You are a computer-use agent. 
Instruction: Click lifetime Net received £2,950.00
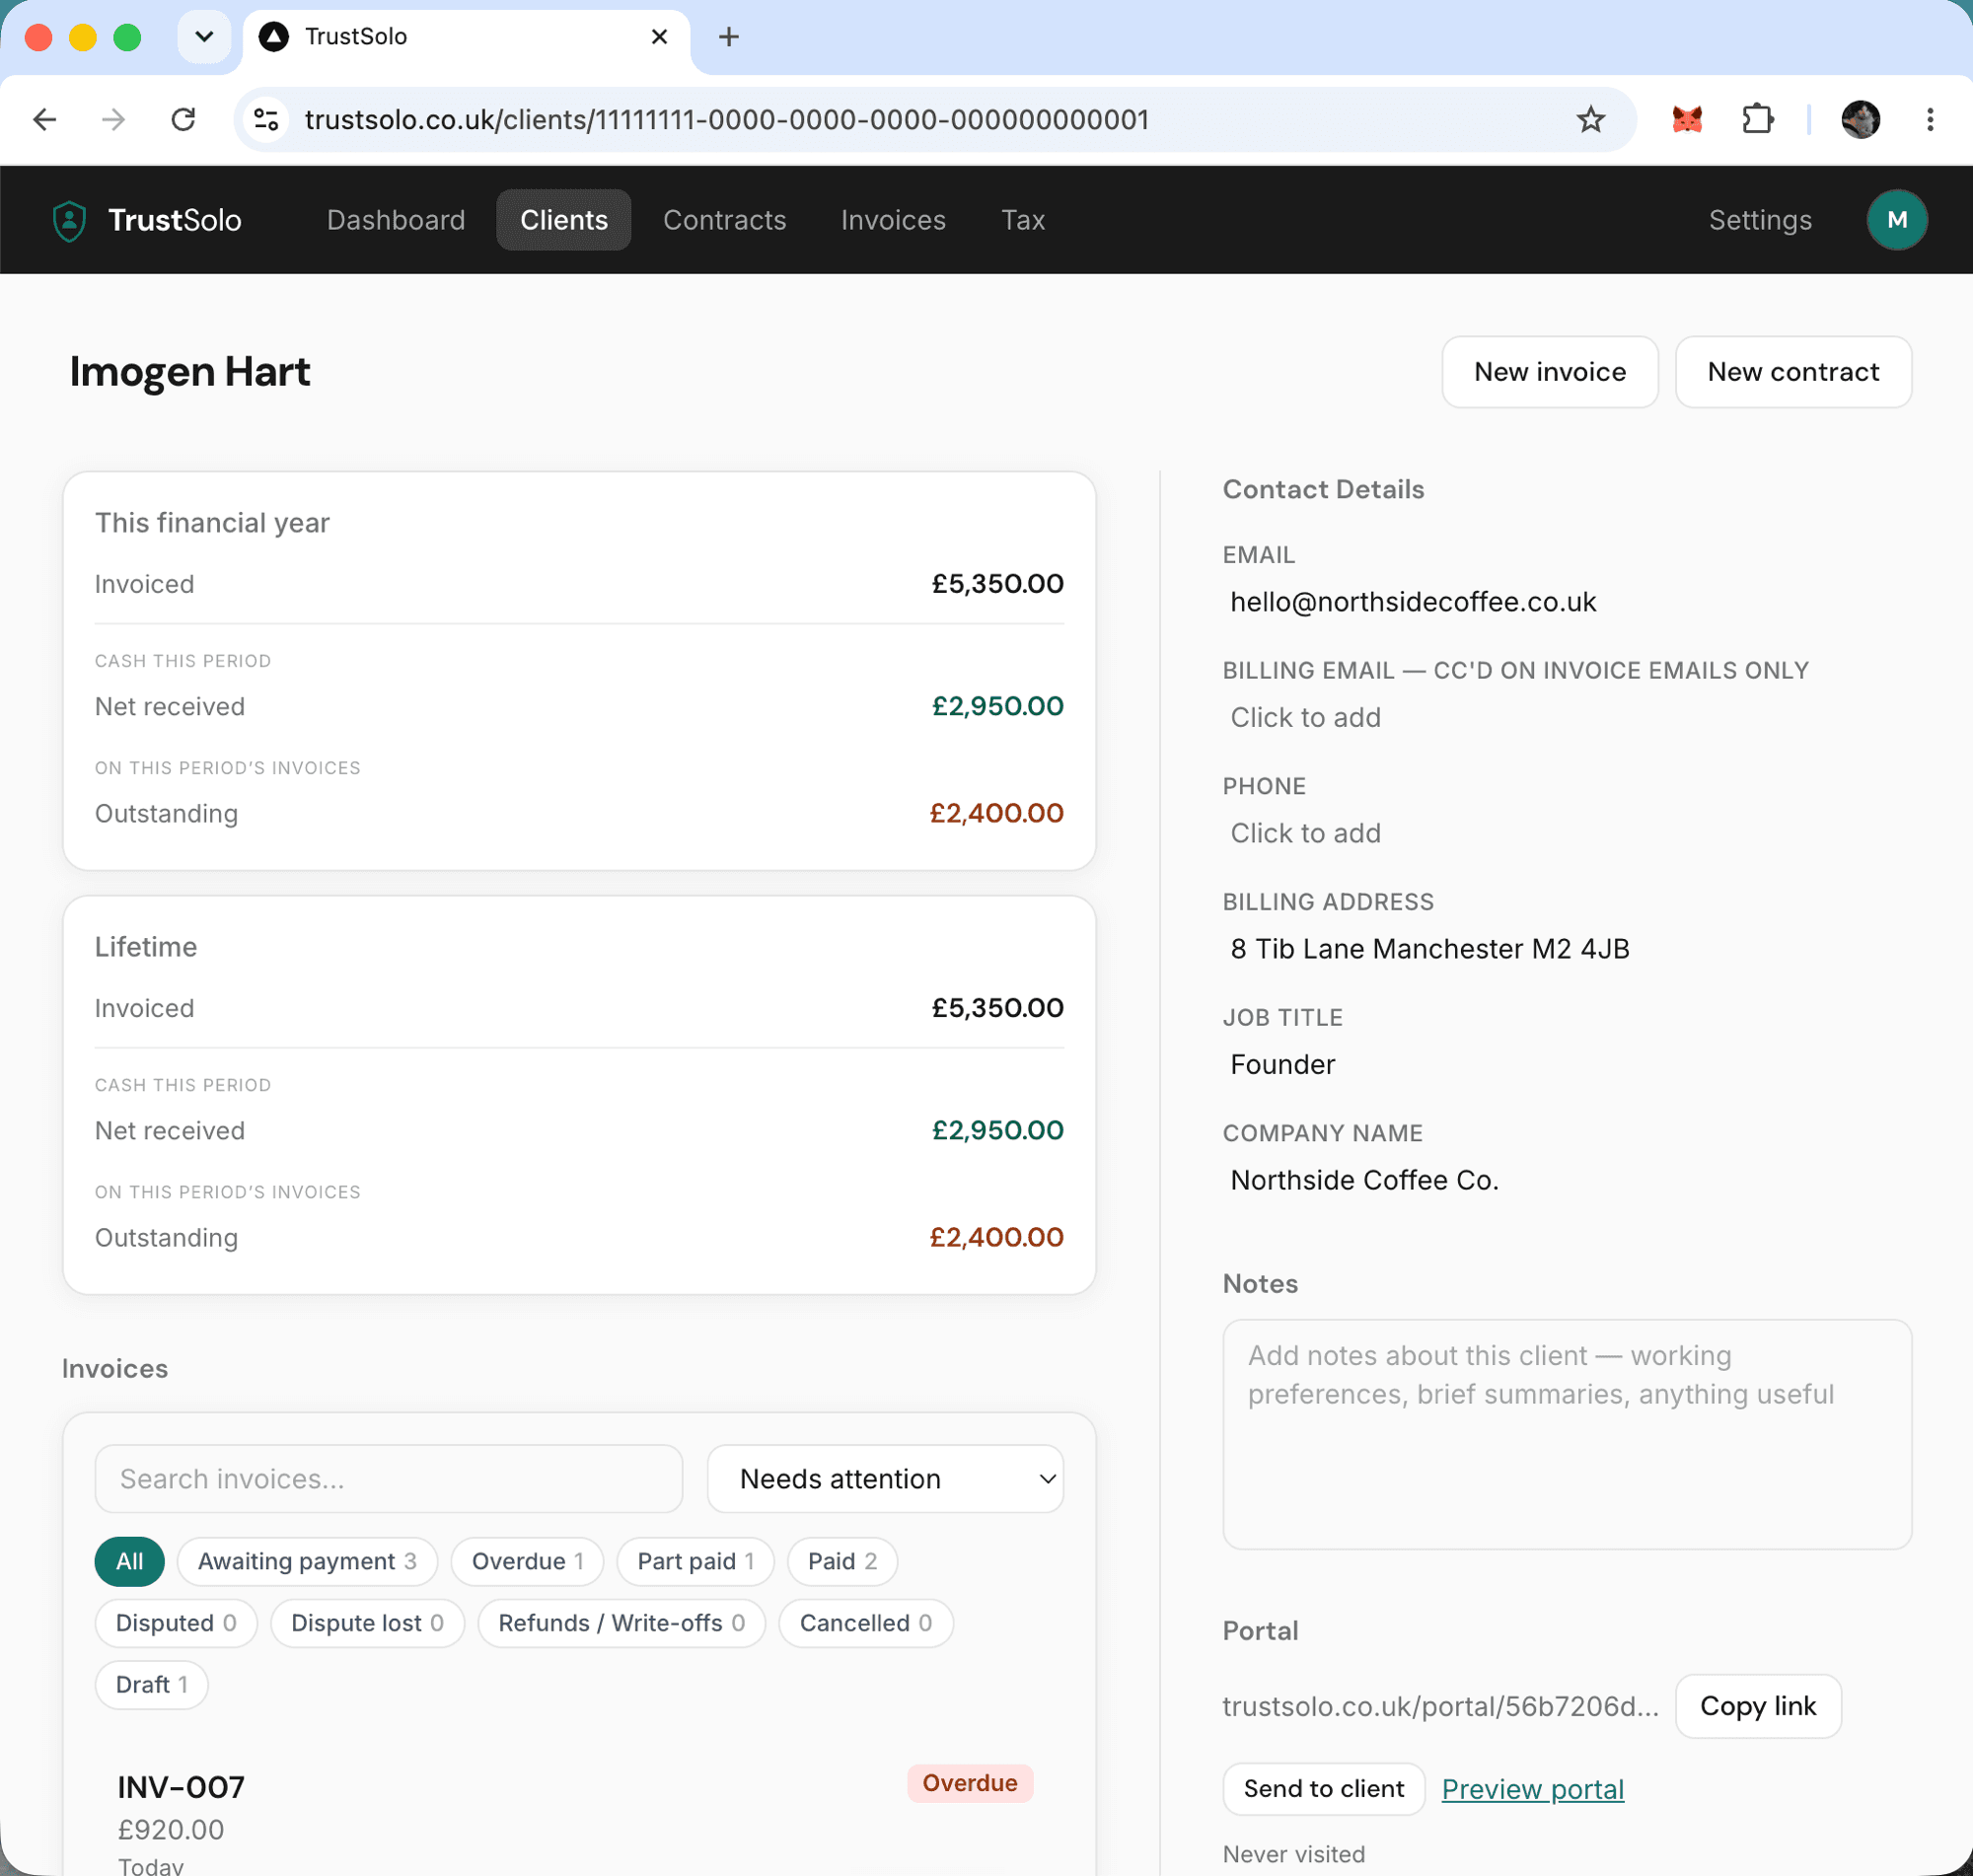(x=997, y=1130)
